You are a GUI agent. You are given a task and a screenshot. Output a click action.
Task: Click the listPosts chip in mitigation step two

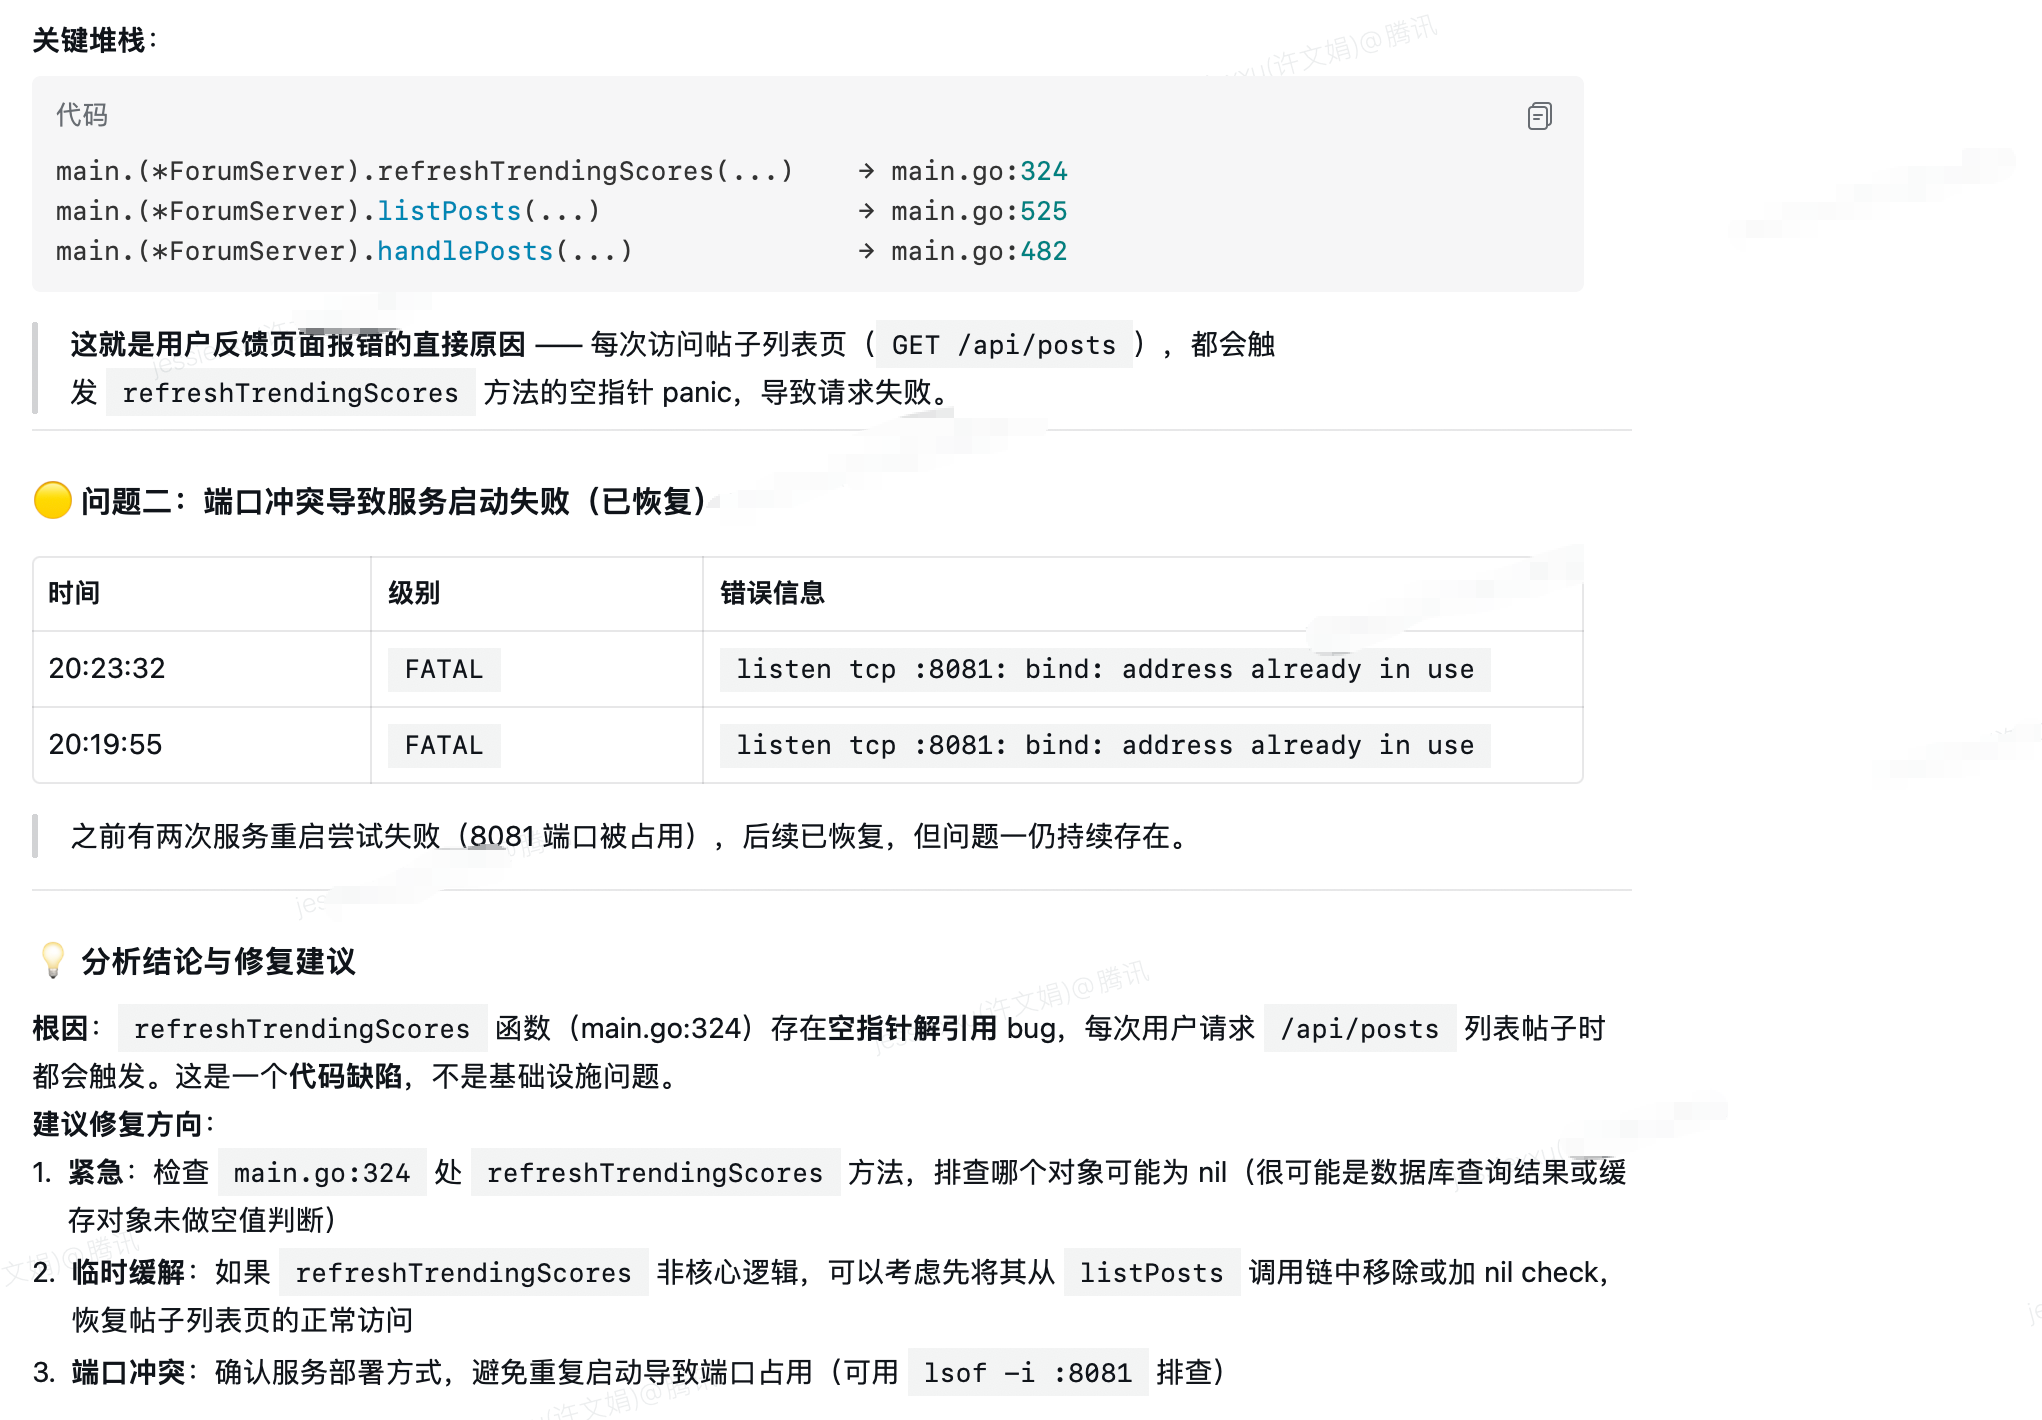point(1150,1273)
